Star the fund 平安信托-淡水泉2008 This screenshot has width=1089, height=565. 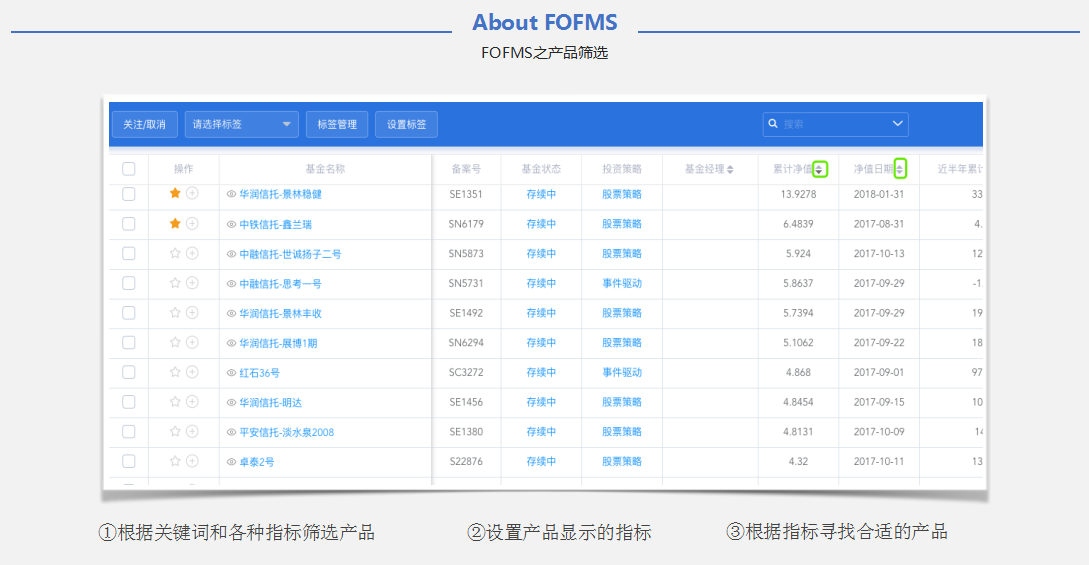point(175,431)
